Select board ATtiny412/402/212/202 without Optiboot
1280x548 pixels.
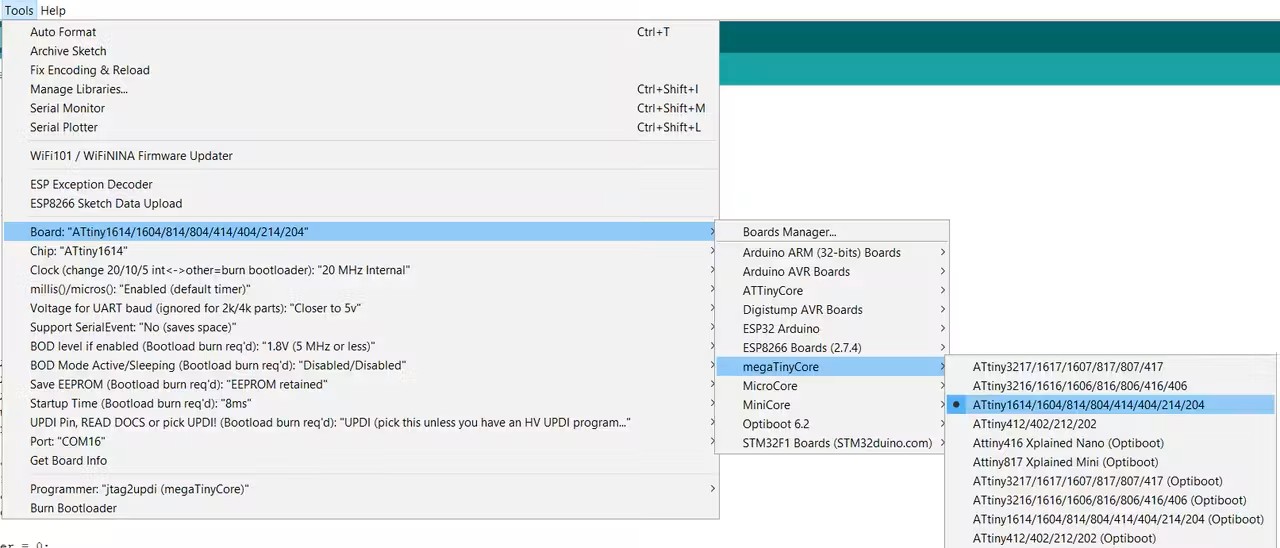(x=1111, y=424)
